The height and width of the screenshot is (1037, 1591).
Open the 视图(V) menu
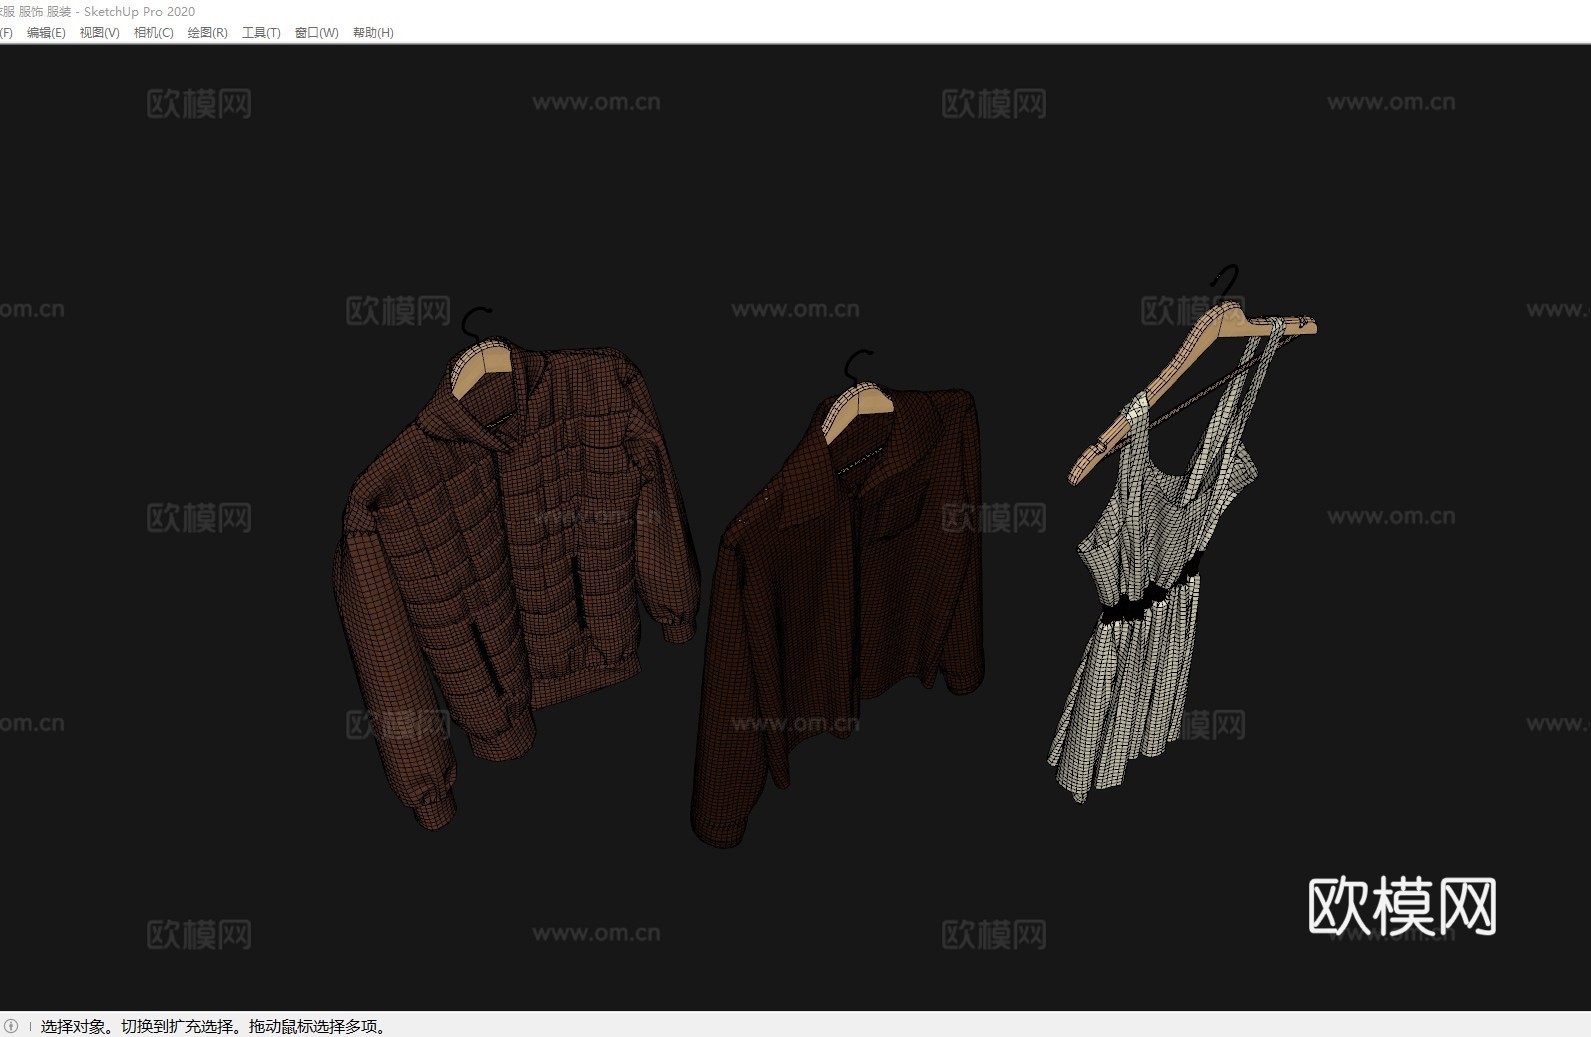(100, 33)
